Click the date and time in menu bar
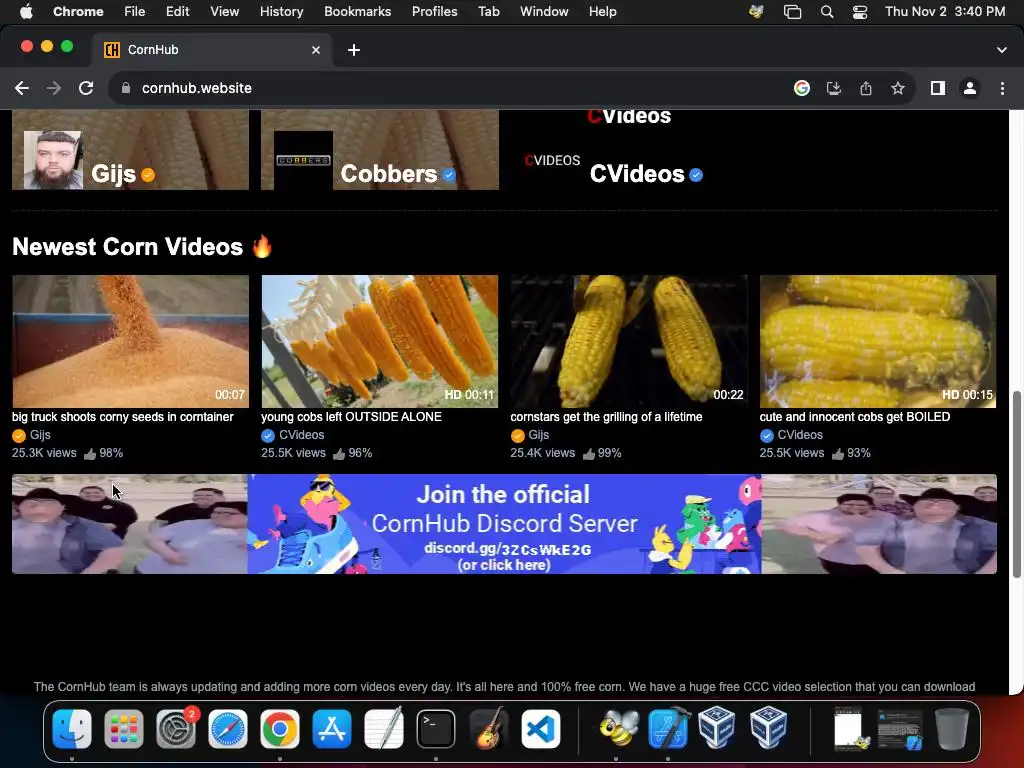 click(x=945, y=12)
